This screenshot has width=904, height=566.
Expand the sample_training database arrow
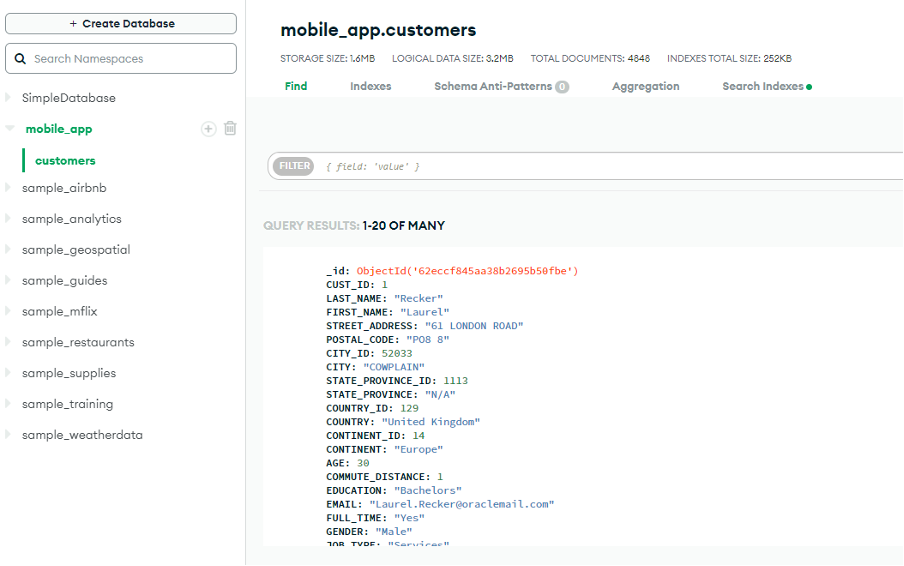click(x=7, y=403)
